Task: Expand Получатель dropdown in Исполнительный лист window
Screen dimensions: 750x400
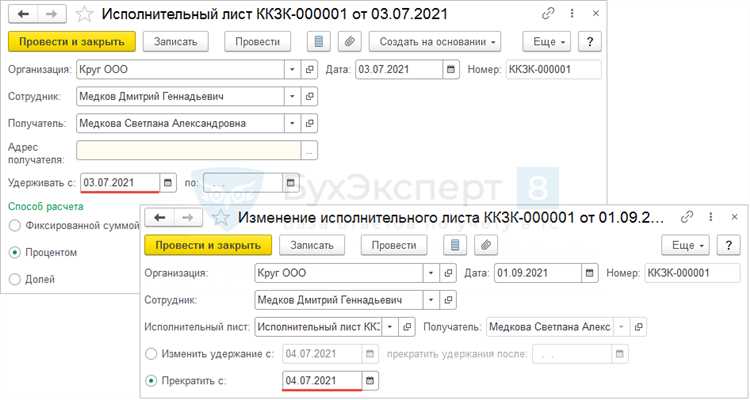Action: [292, 123]
